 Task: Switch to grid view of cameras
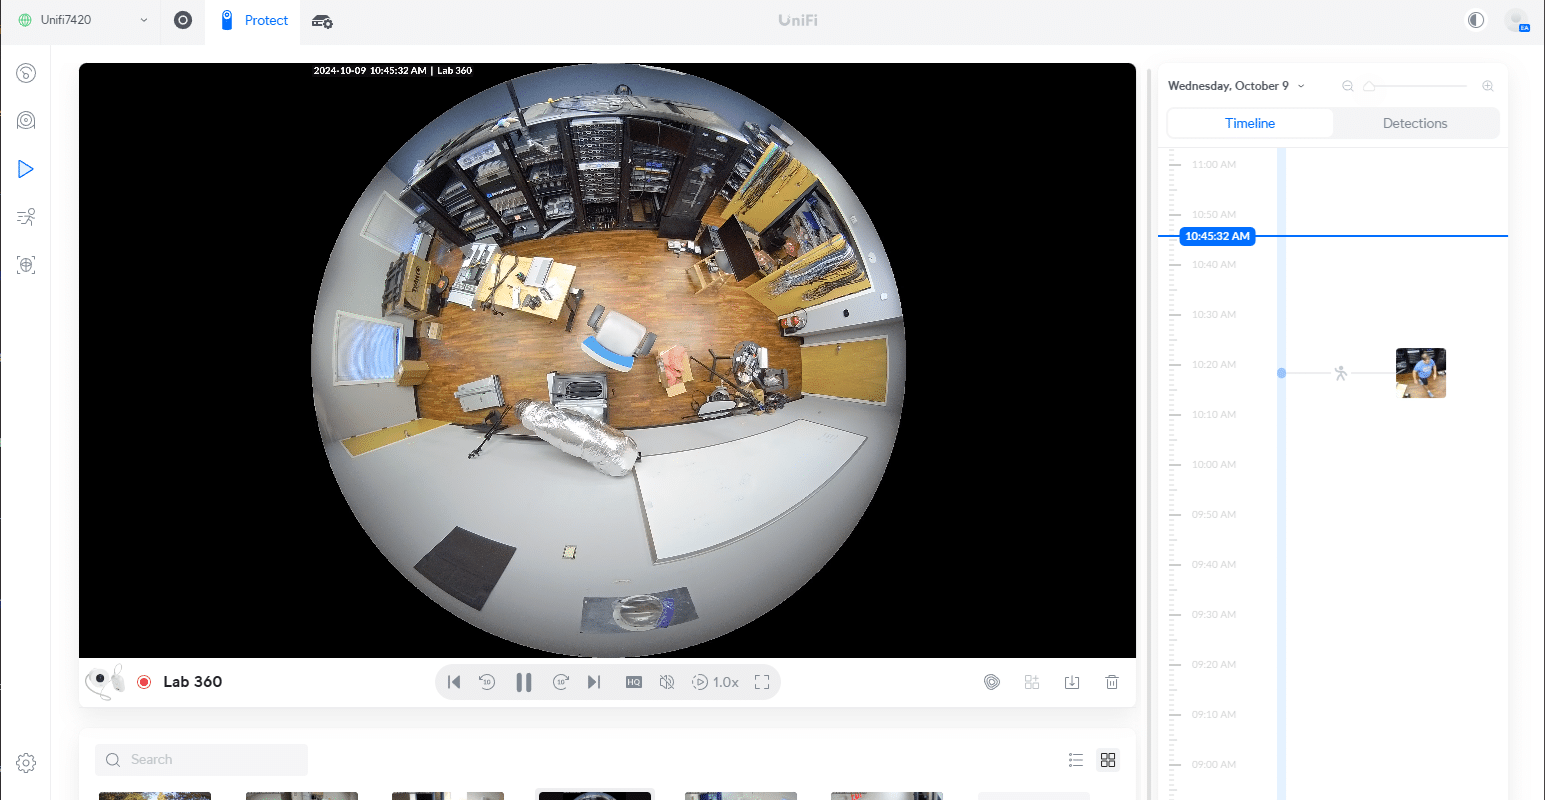tap(1108, 760)
